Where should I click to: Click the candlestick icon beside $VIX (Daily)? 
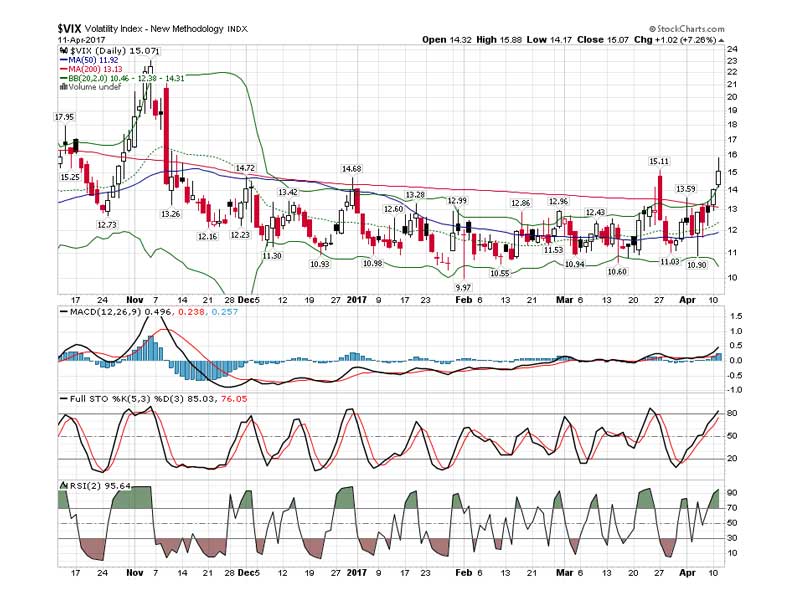click(64, 50)
